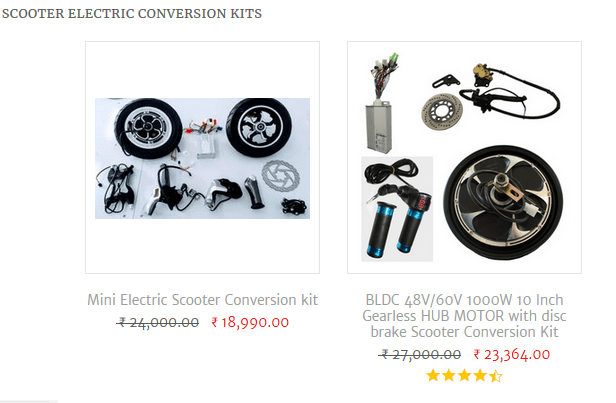
Task: Click the large hub motor wheel picture
Action: tap(503, 203)
